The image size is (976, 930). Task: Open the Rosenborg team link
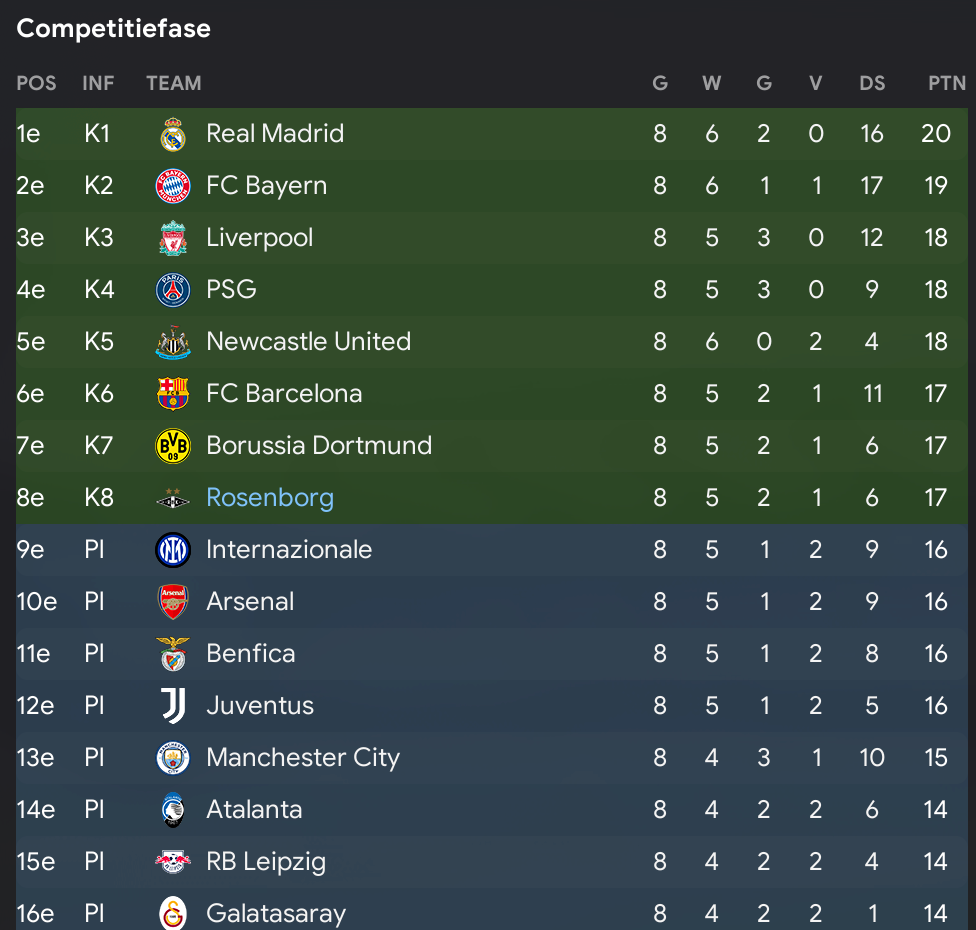click(x=270, y=497)
